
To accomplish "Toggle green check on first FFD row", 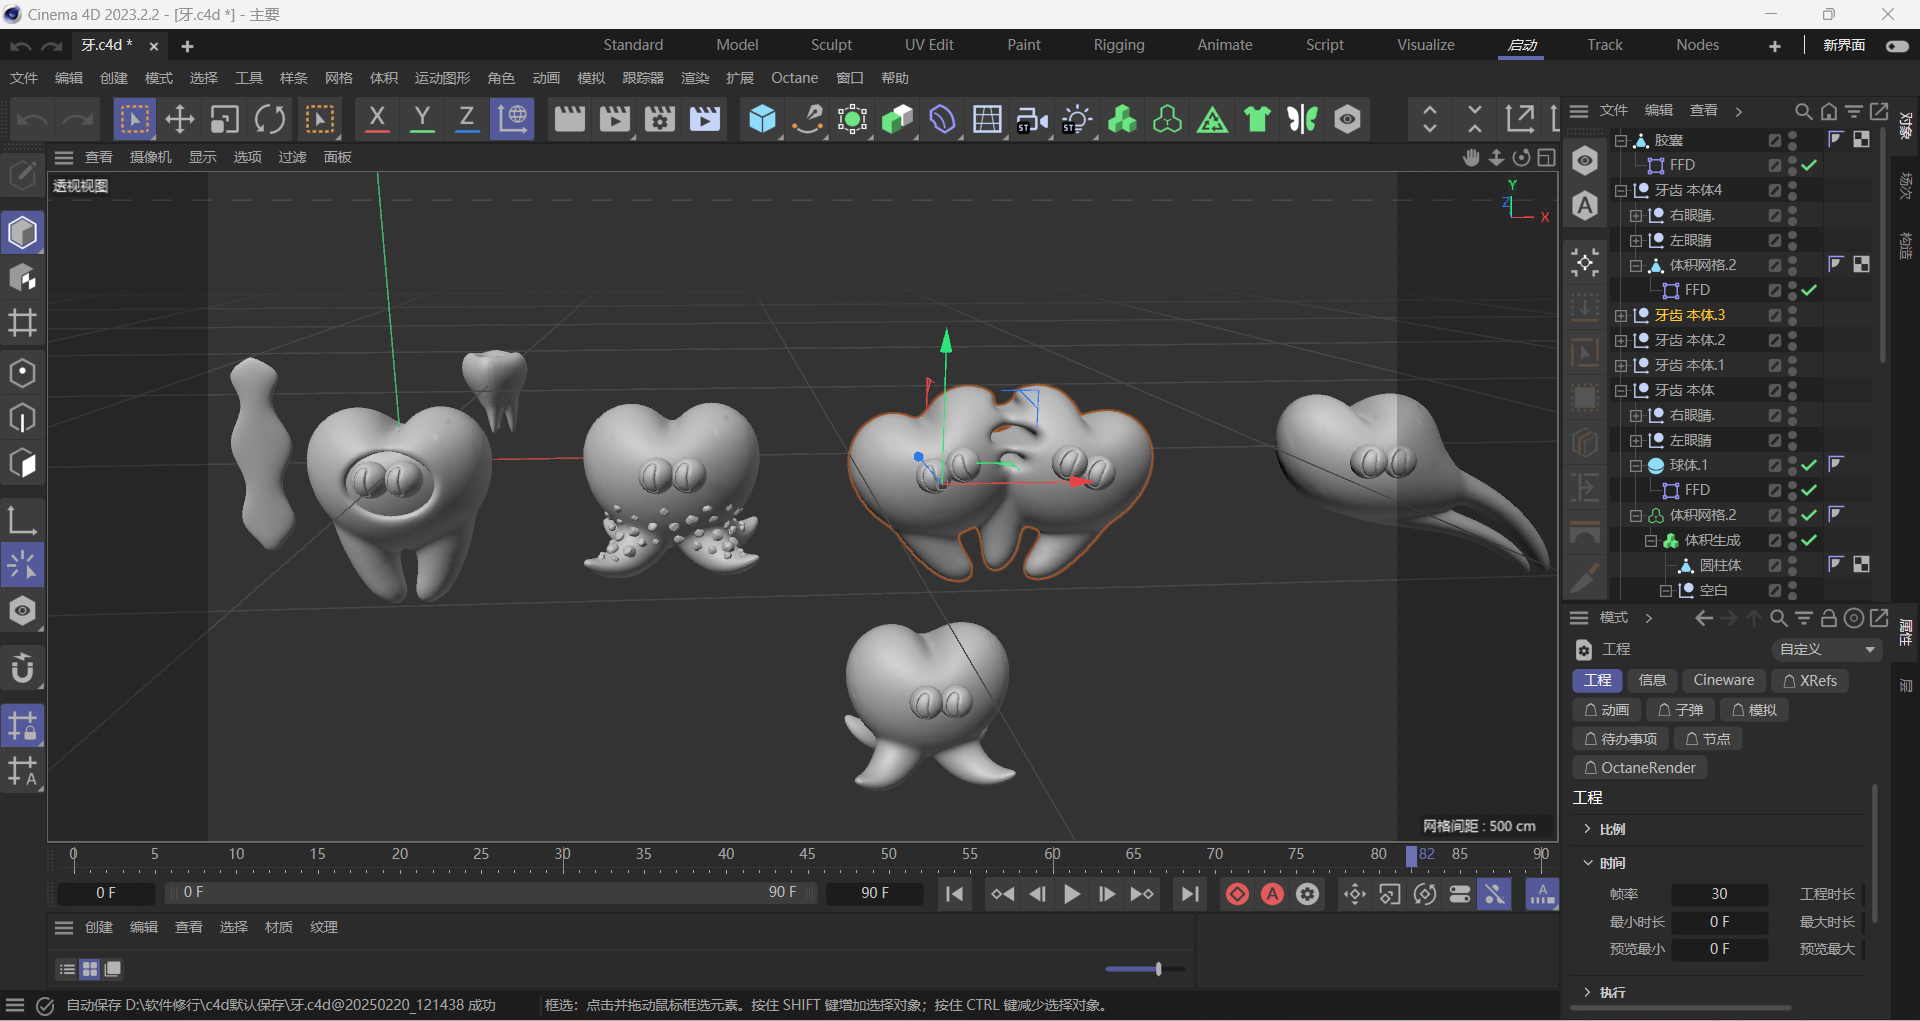I will pos(1809,165).
